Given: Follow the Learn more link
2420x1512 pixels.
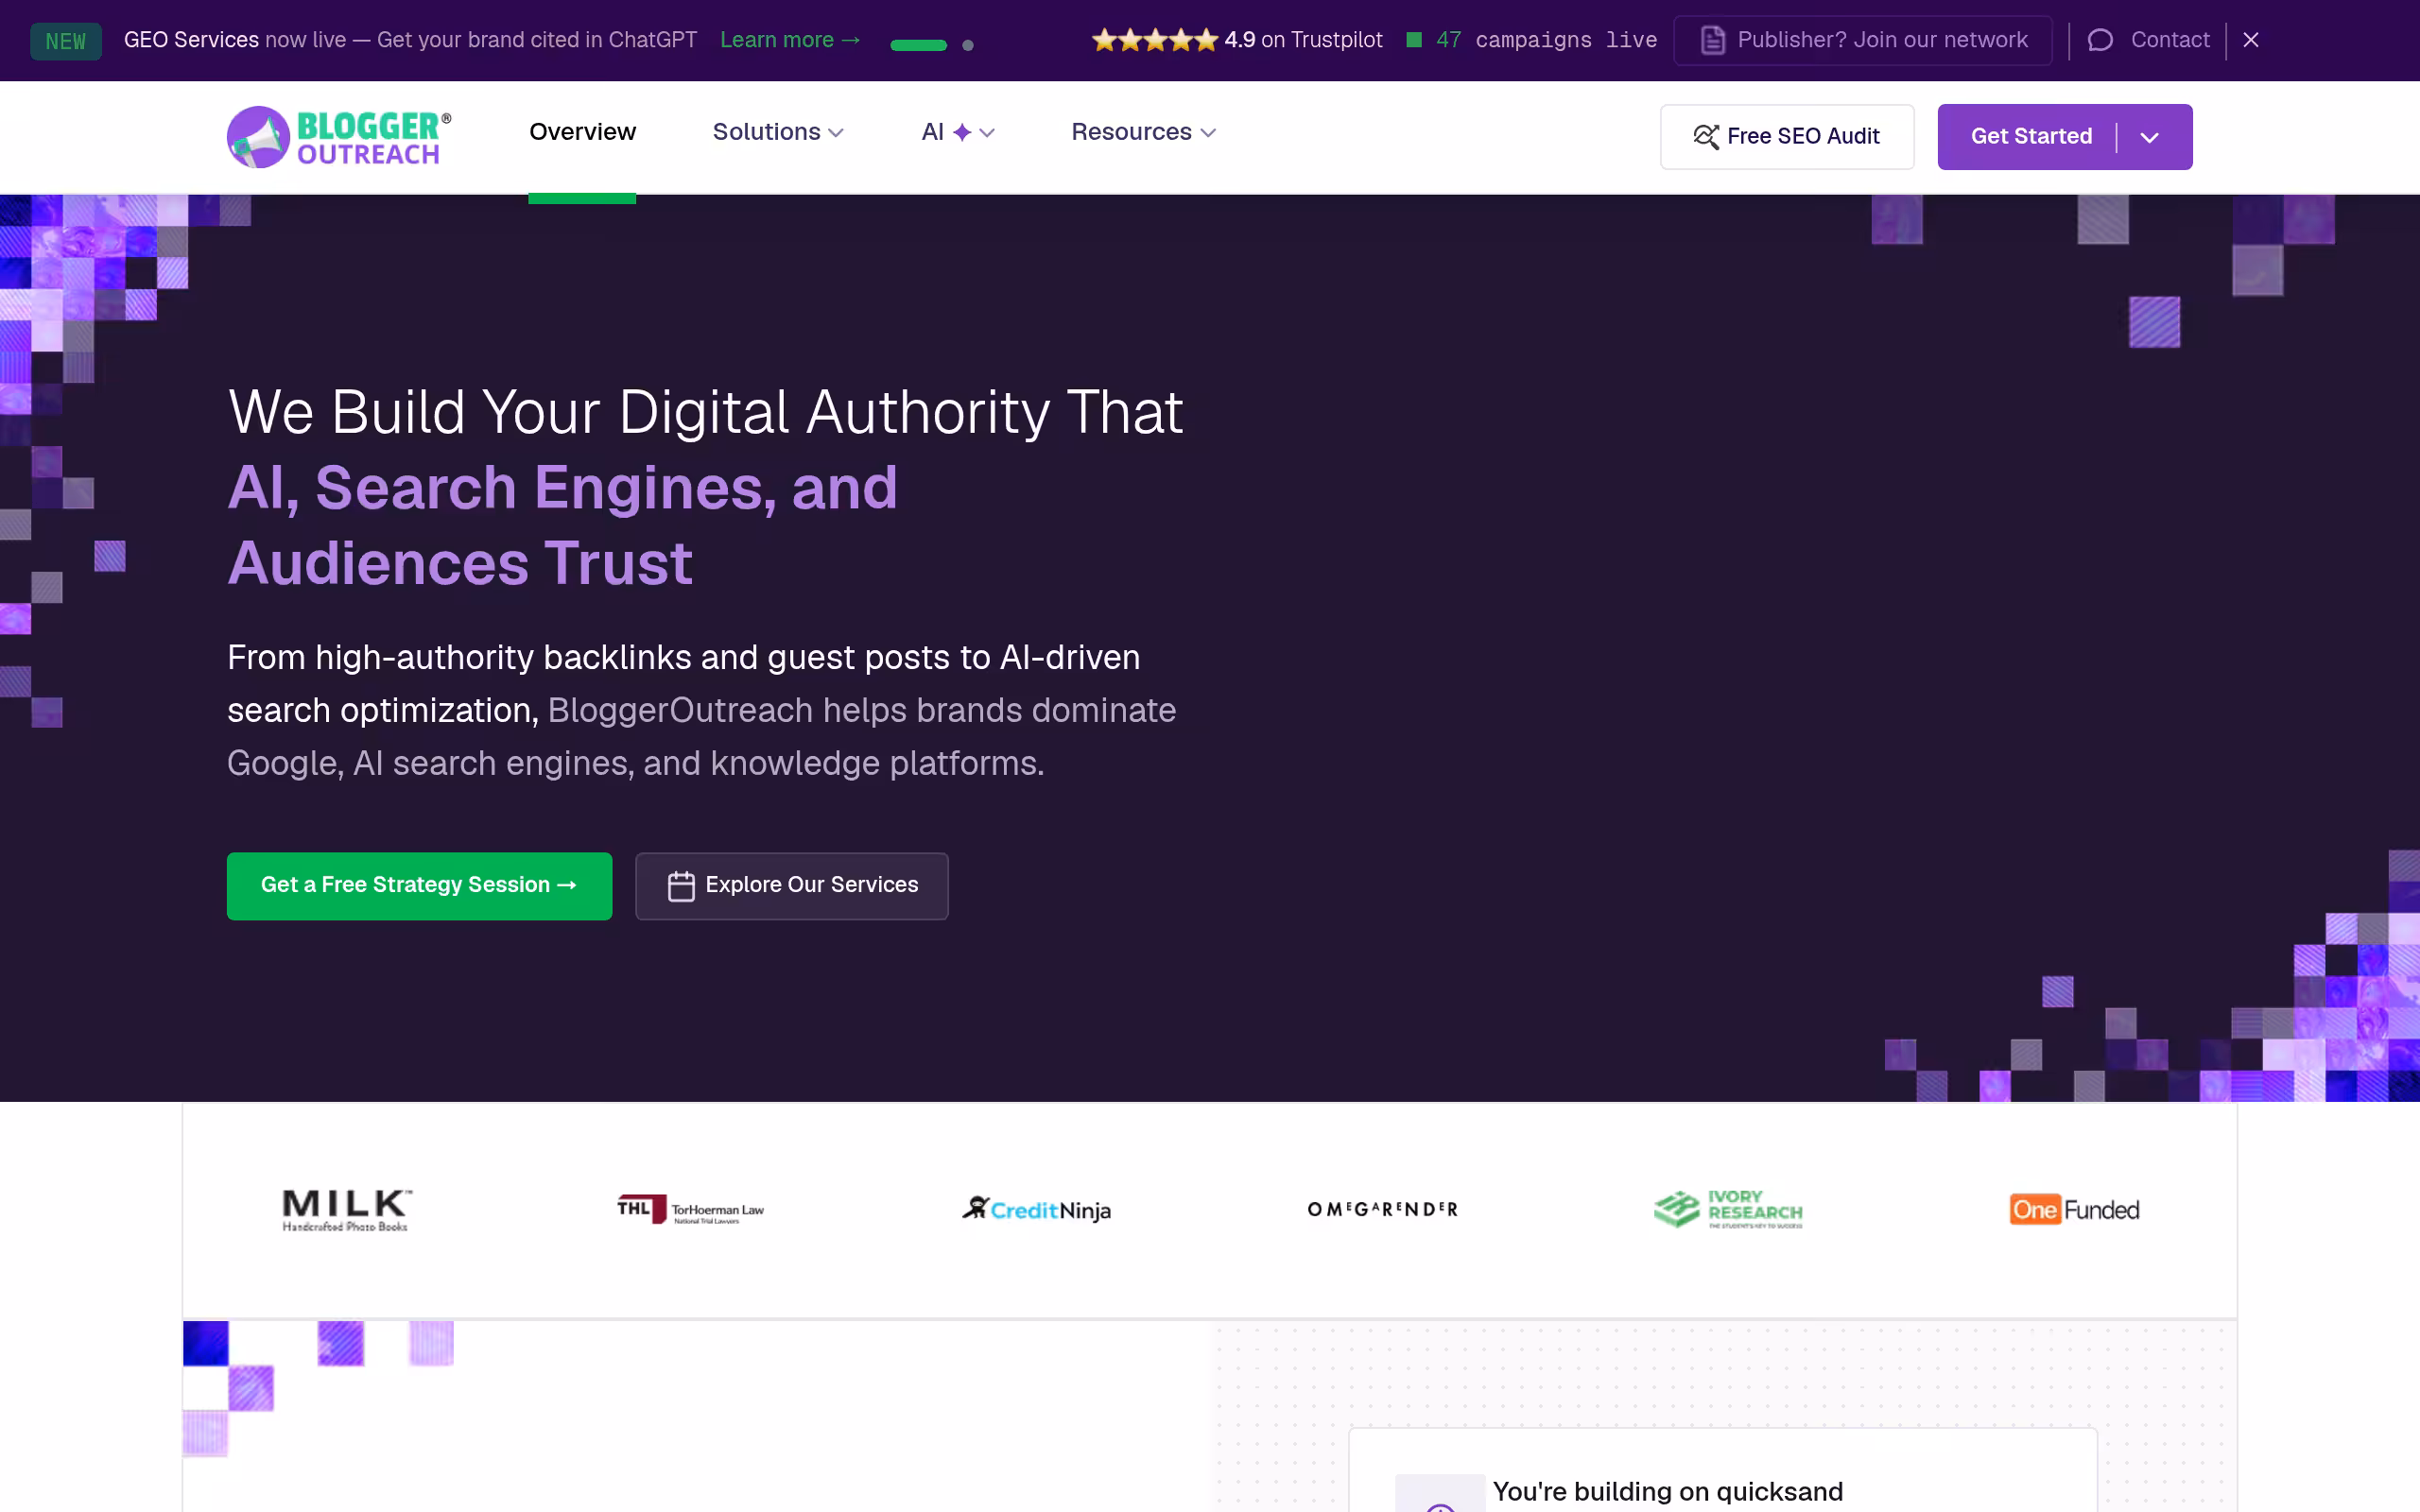Looking at the screenshot, I should 790,40.
